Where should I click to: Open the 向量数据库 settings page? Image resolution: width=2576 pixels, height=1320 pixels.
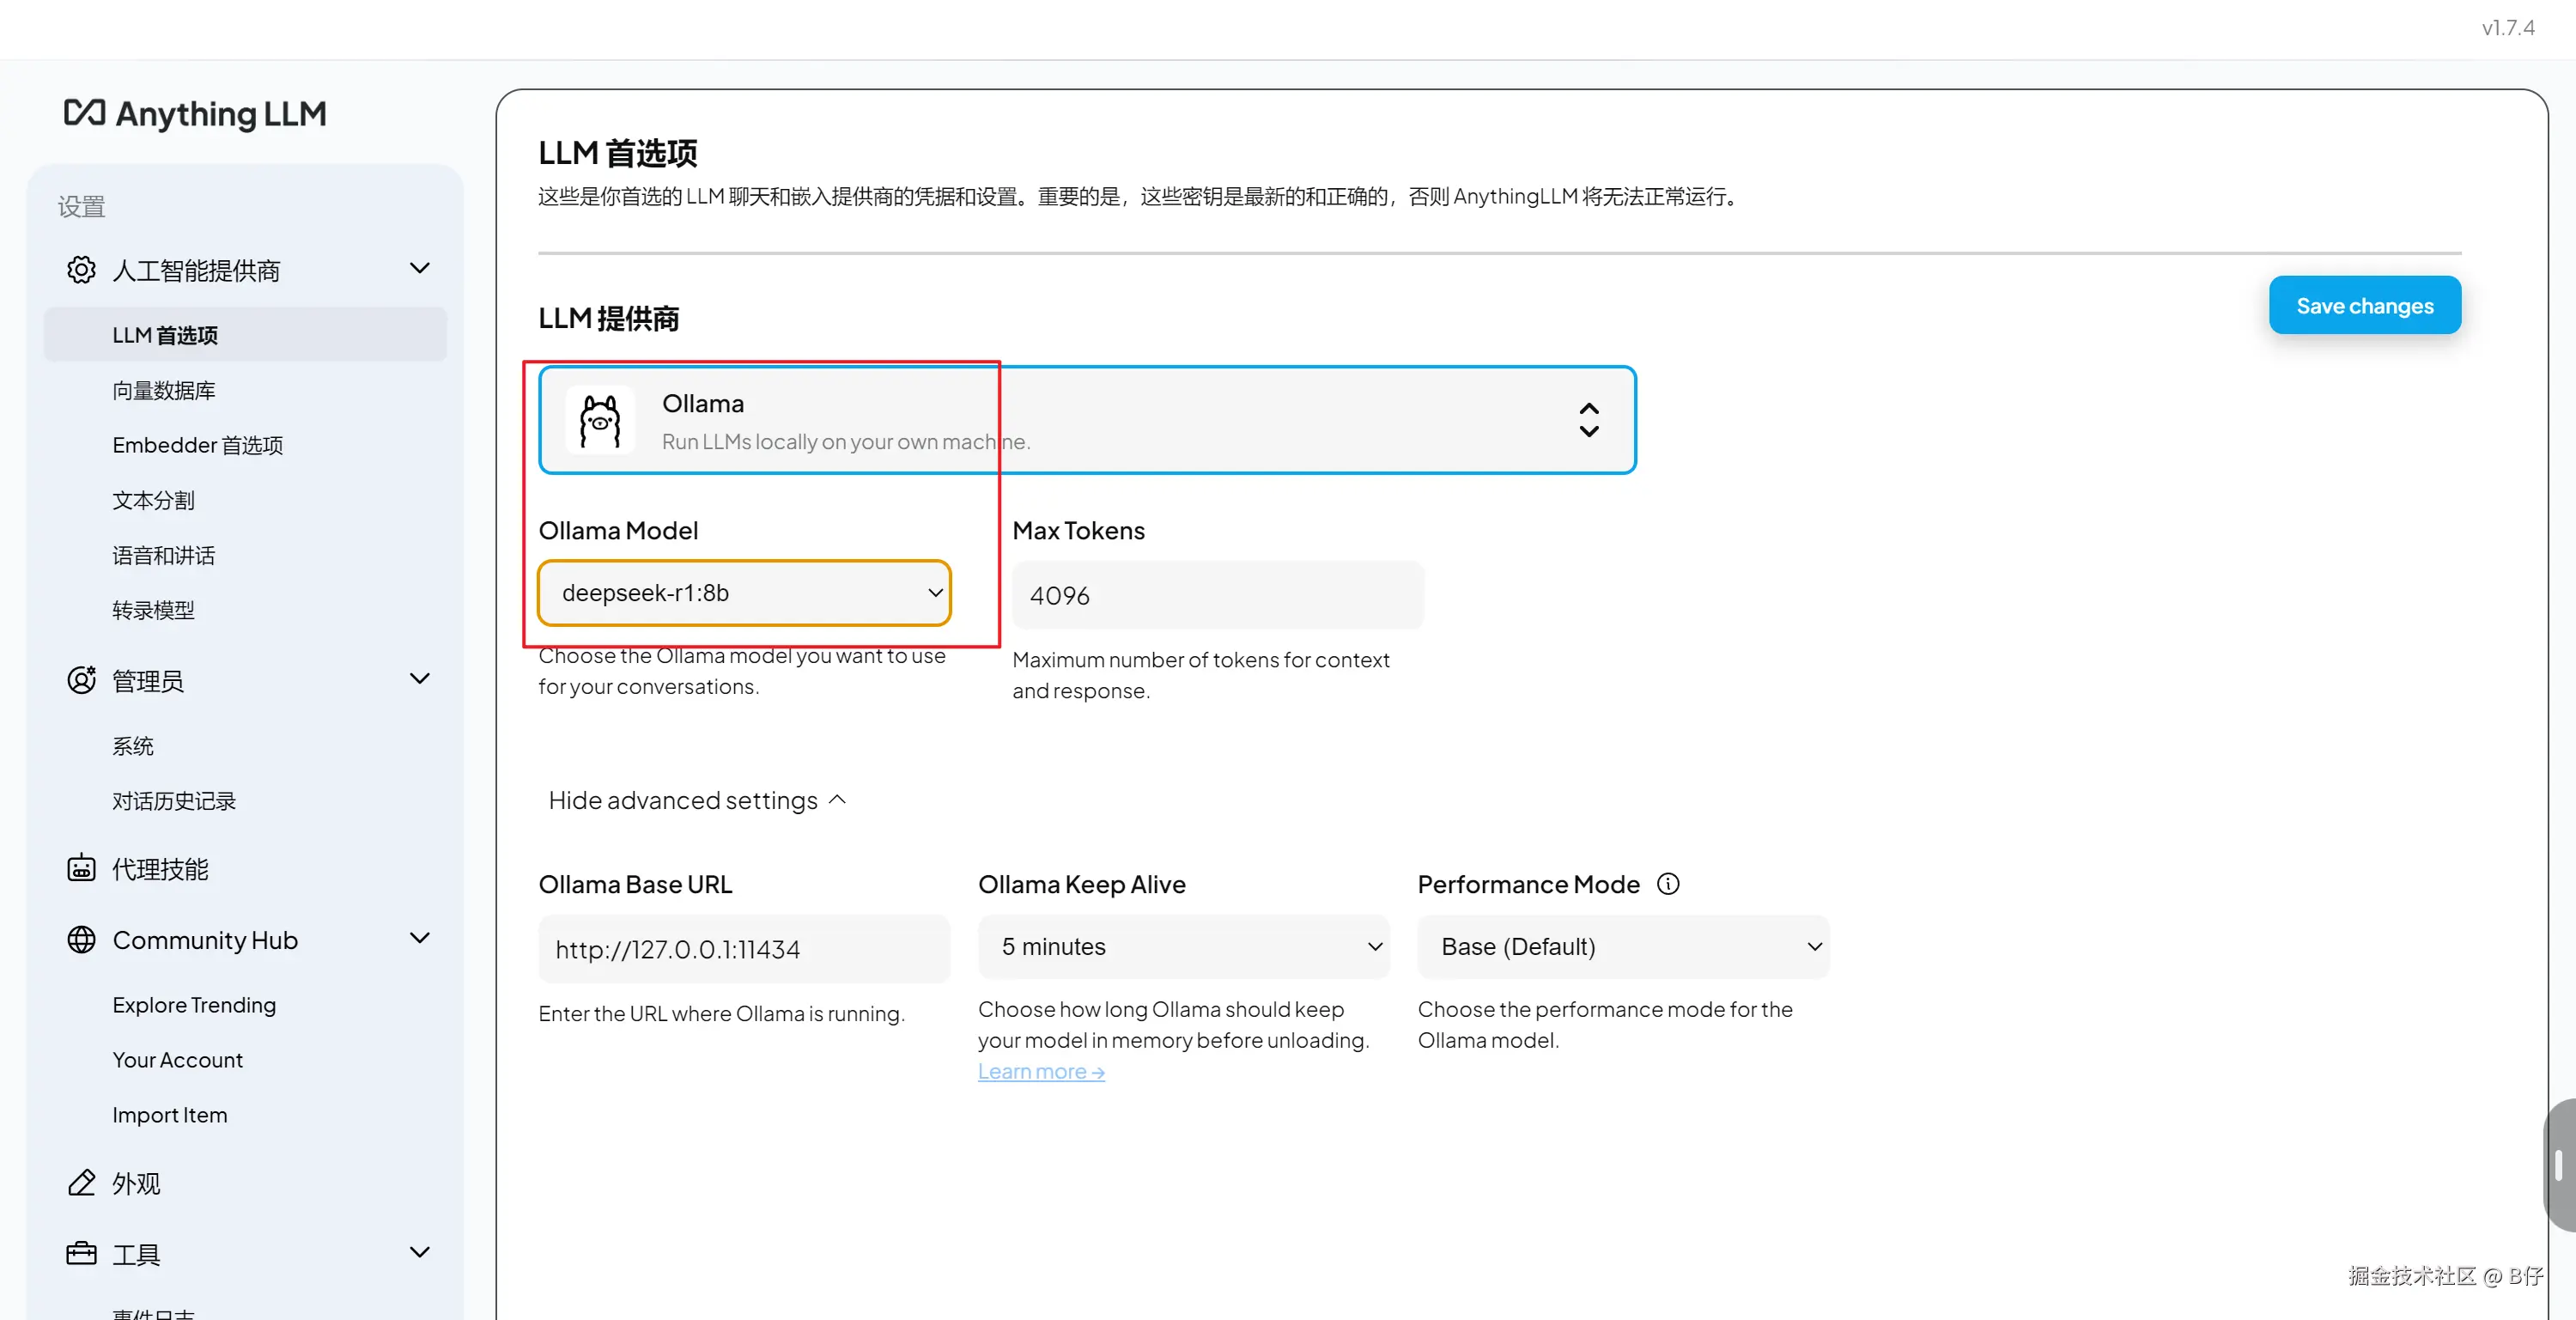click(x=164, y=390)
